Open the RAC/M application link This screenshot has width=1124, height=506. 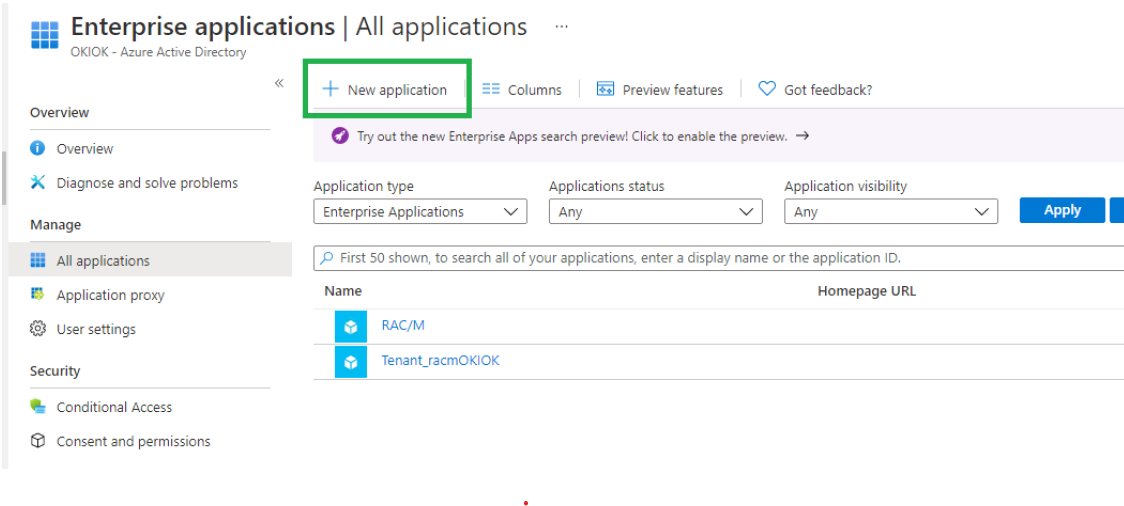coord(403,325)
